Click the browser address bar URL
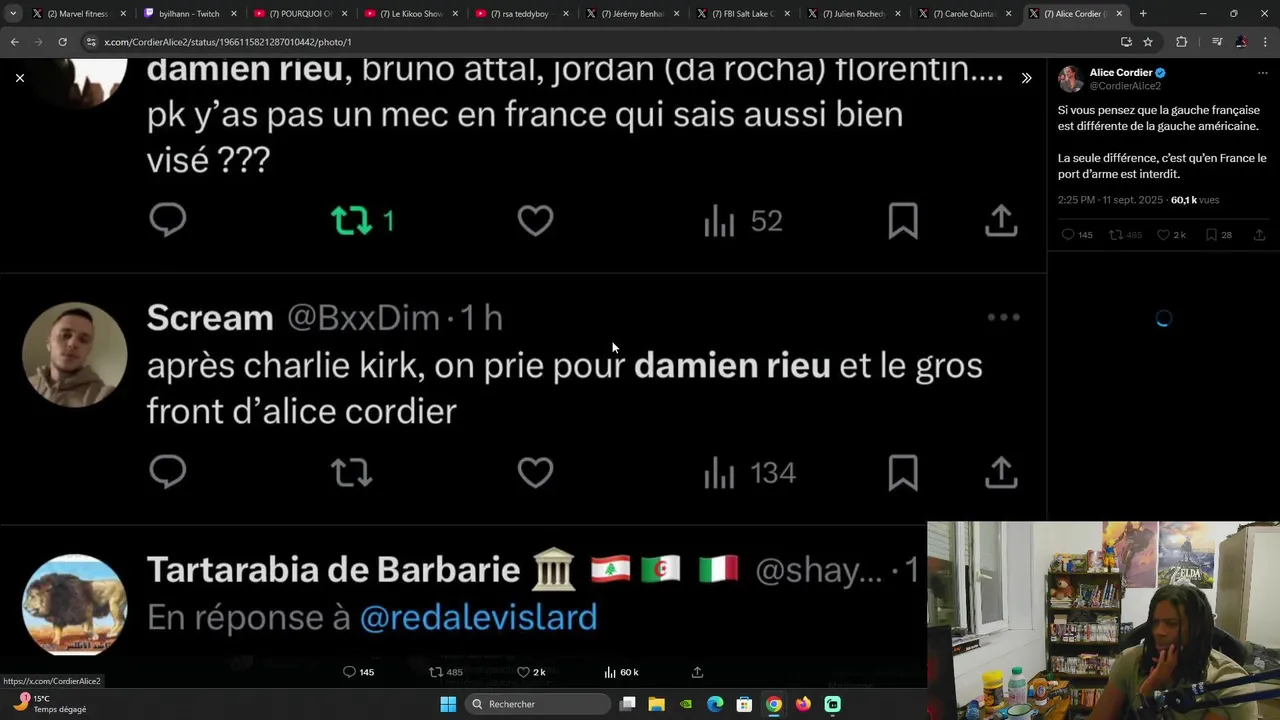The height and width of the screenshot is (720, 1280). [x=228, y=42]
